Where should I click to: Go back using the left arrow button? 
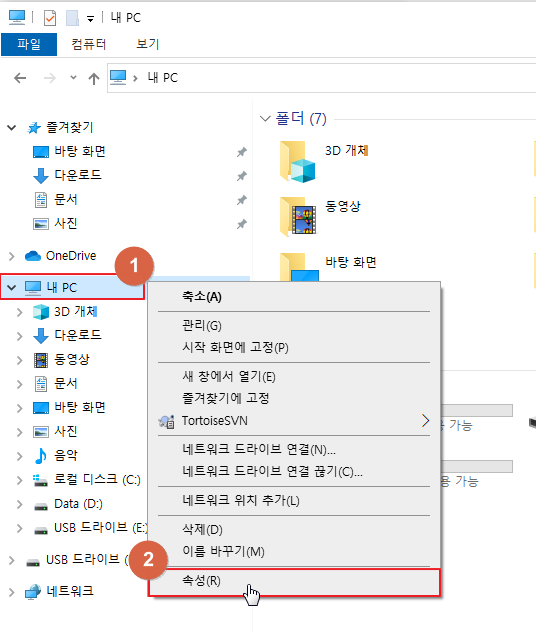[20, 78]
